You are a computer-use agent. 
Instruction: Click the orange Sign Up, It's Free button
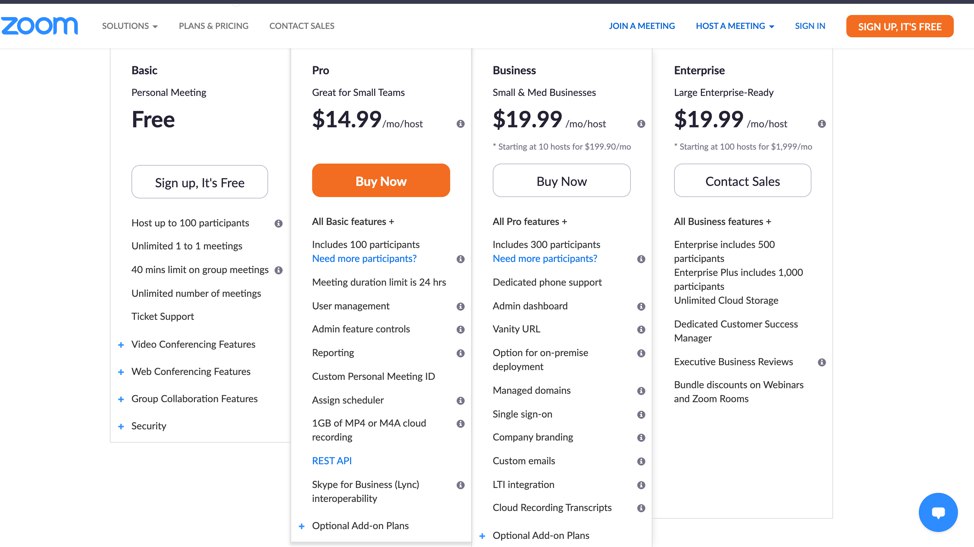(899, 26)
